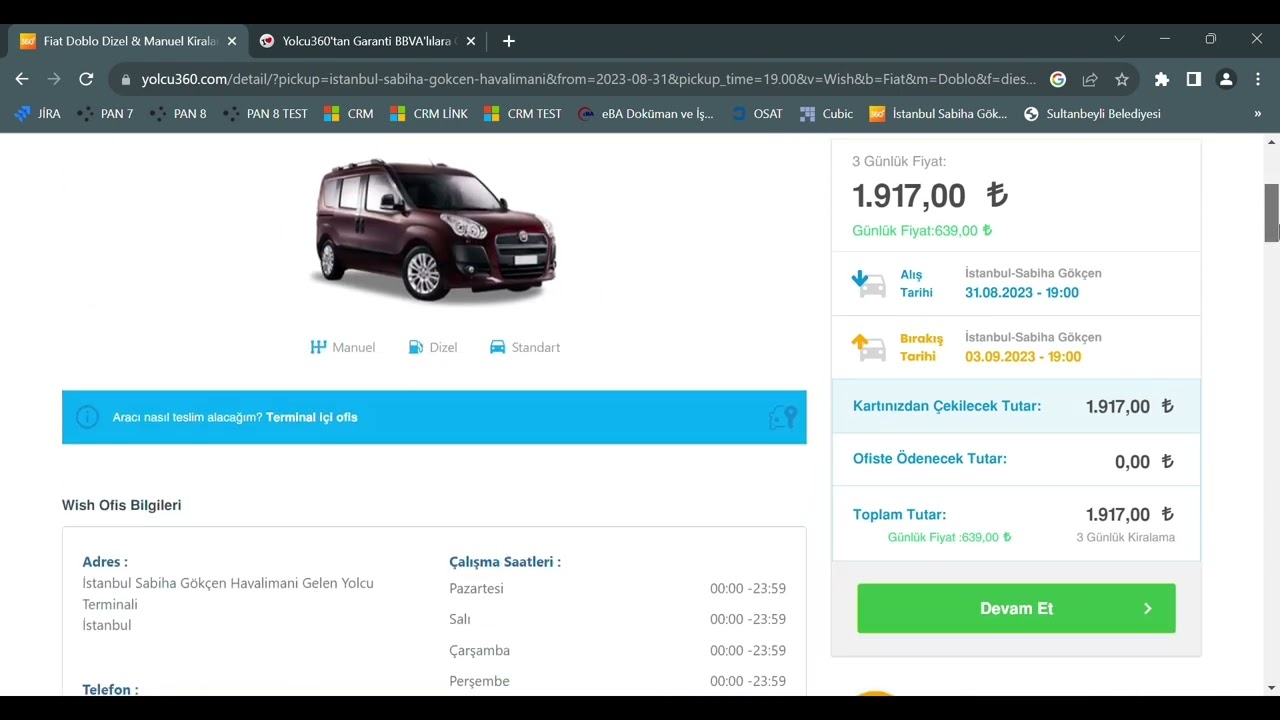Click the Manuel gearbox icon
1280x720 pixels.
click(x=318, y=347)
